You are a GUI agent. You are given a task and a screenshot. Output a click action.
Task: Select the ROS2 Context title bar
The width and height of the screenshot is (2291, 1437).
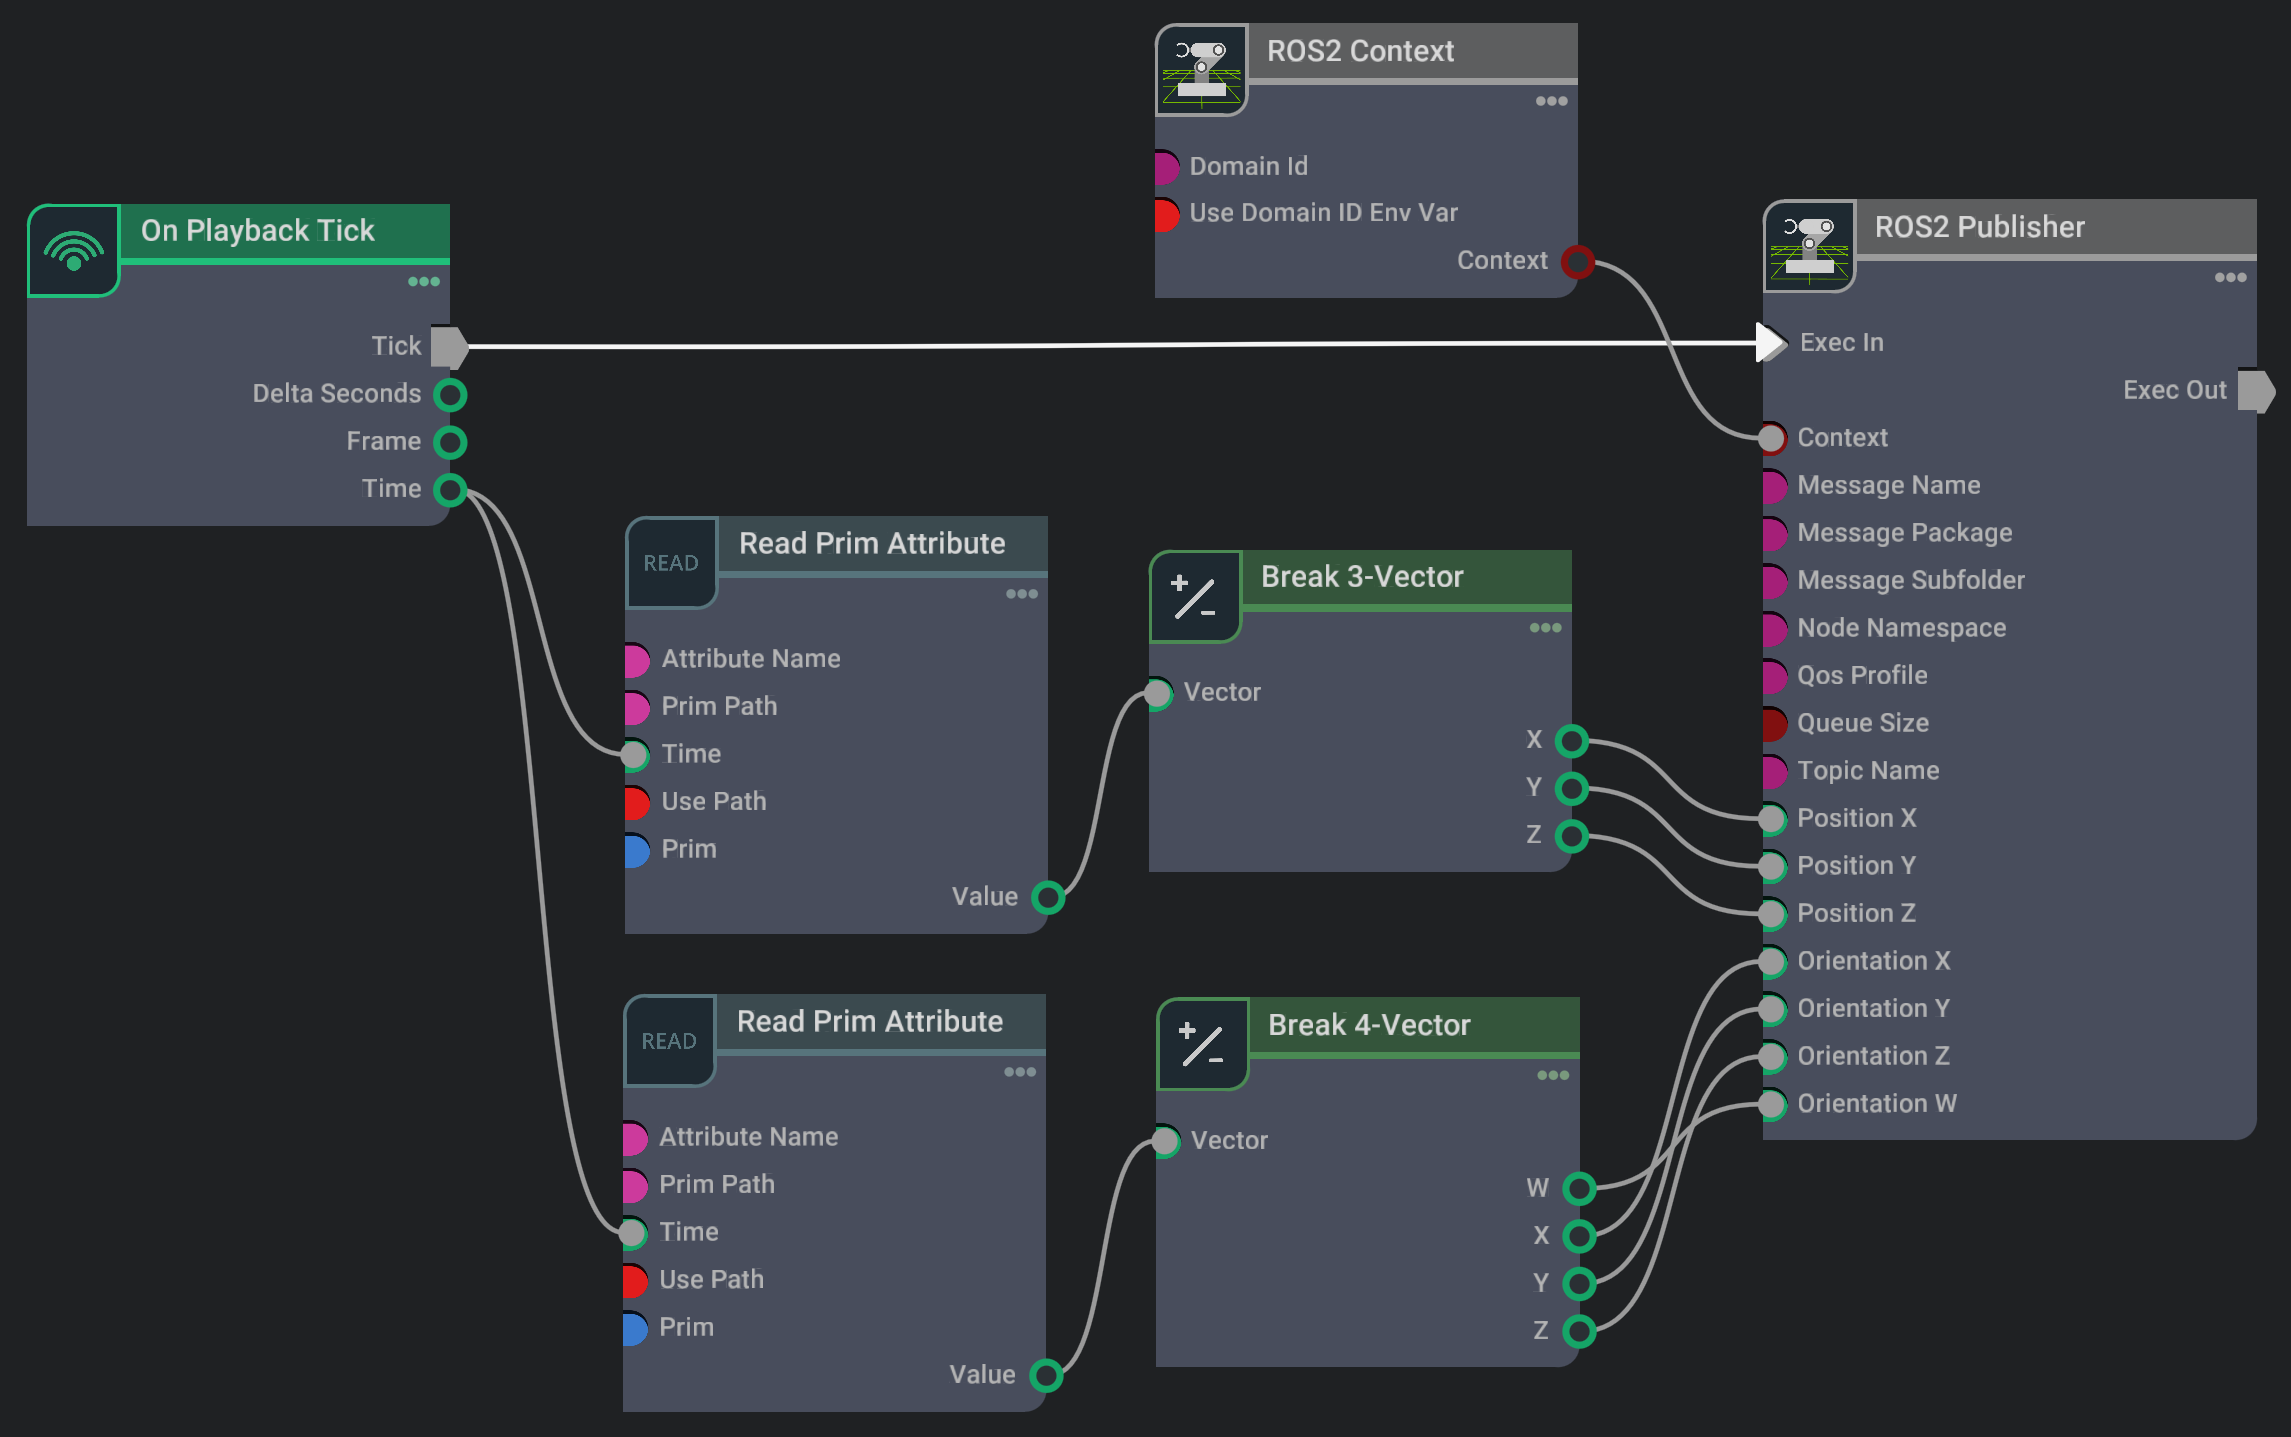point(1412,52)
